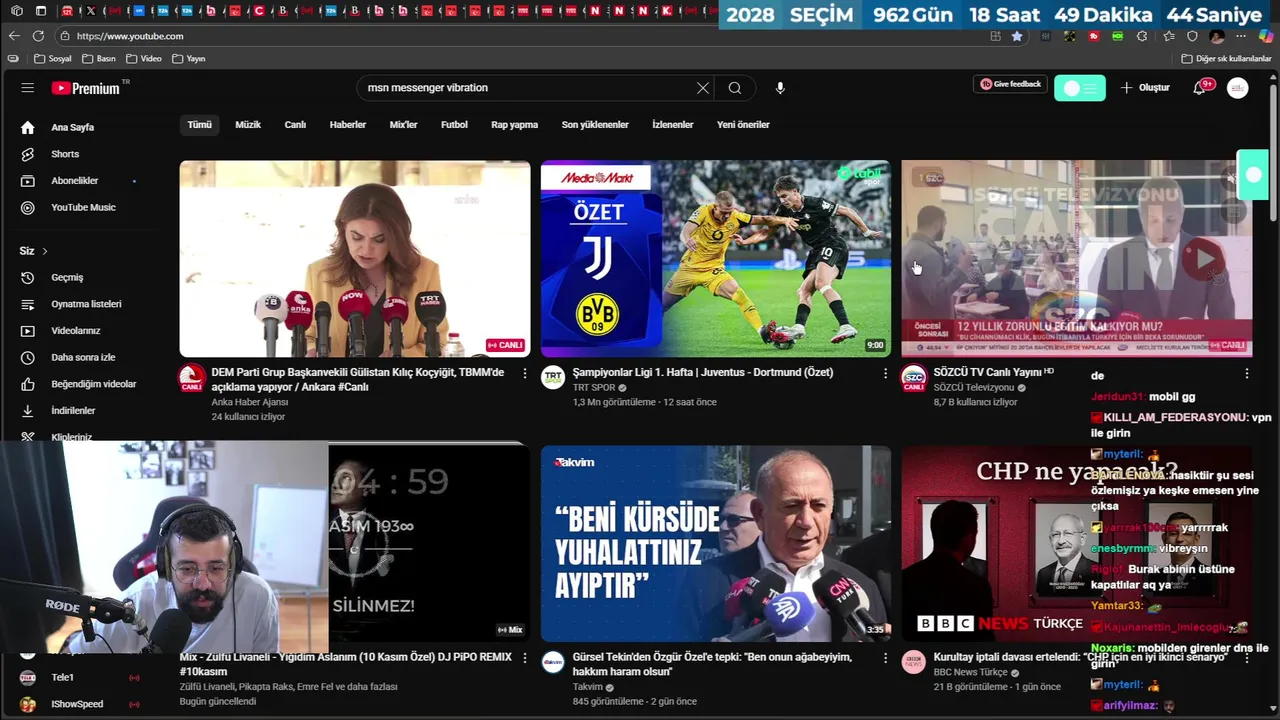The width and height of the screenshot is (1280, 720).
Task: Click the YouTube Premium logo
Action: (x=86, y=88)
